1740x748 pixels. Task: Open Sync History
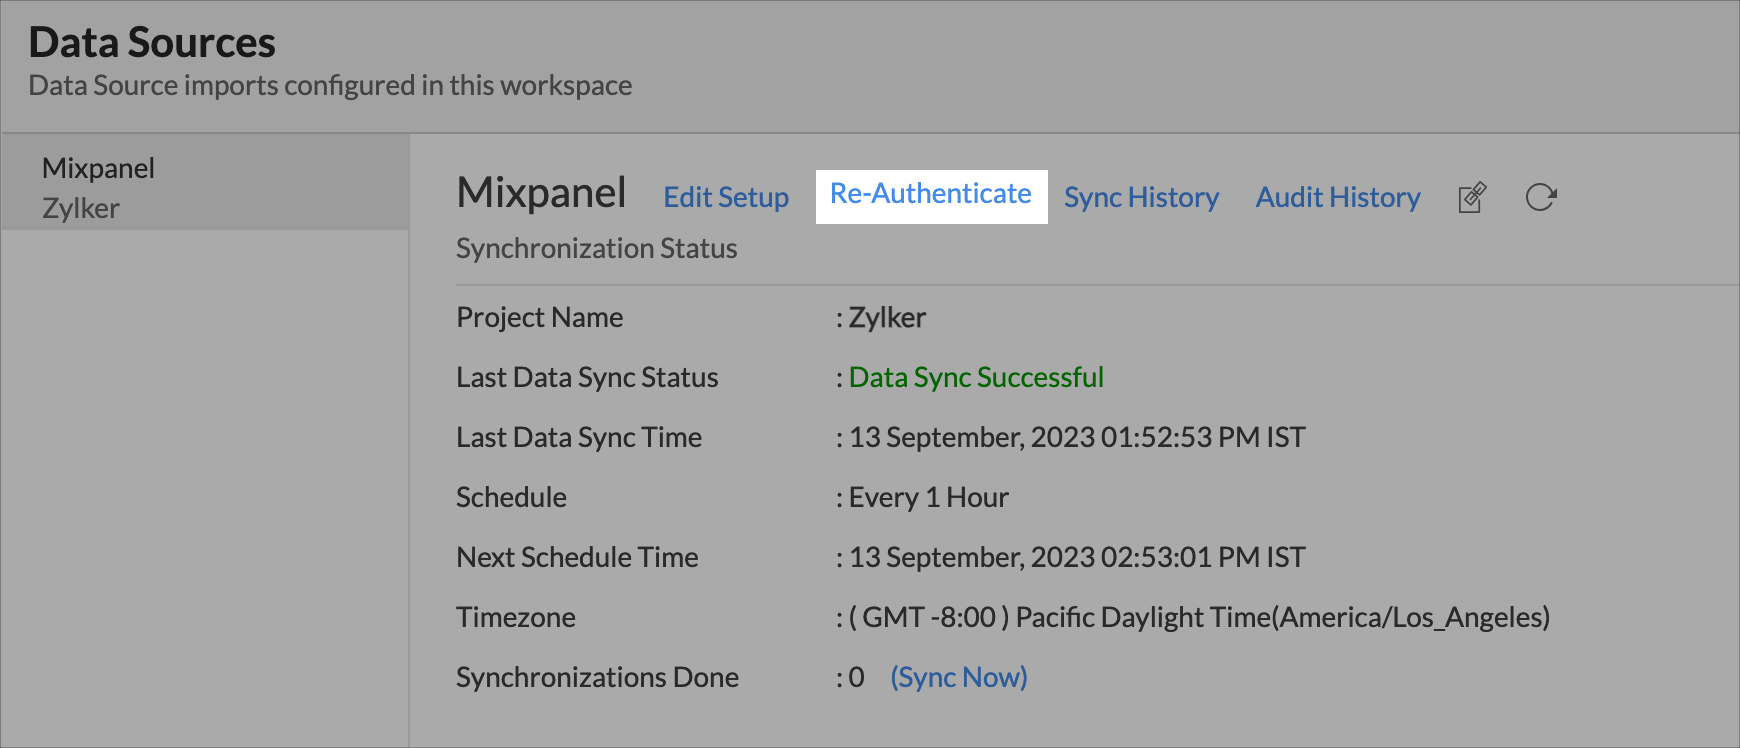[x=1141, y=197]
